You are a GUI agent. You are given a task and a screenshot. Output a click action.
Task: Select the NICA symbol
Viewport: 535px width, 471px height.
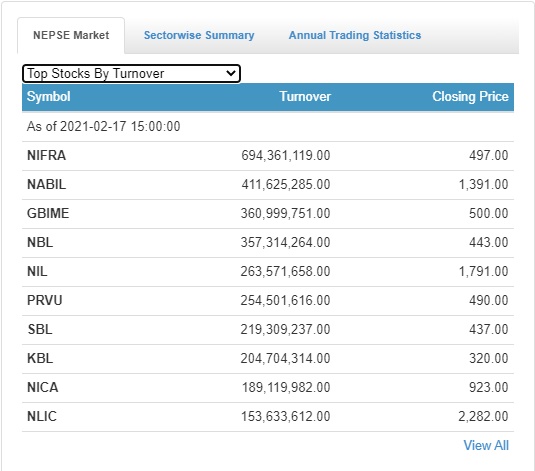point(43,387)
